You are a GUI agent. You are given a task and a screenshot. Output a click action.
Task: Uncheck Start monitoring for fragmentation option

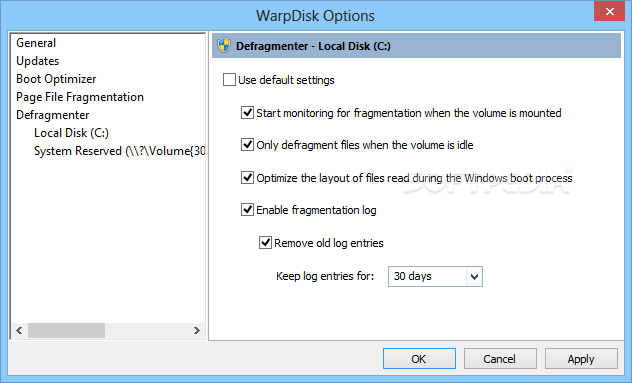(x=247, y=112)
